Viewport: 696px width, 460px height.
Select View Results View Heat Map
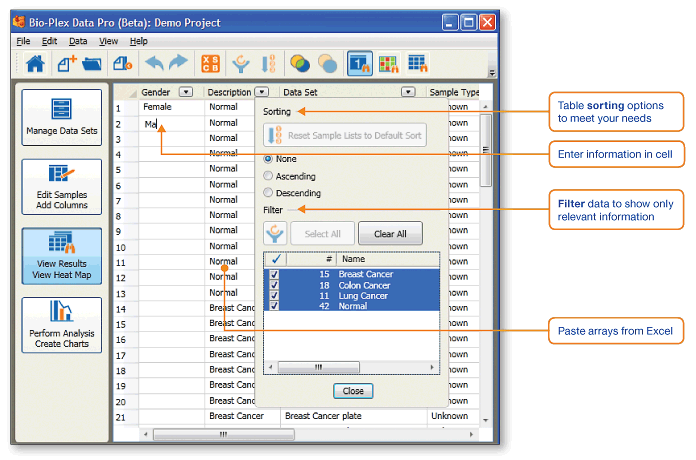[x=62, y=256]
